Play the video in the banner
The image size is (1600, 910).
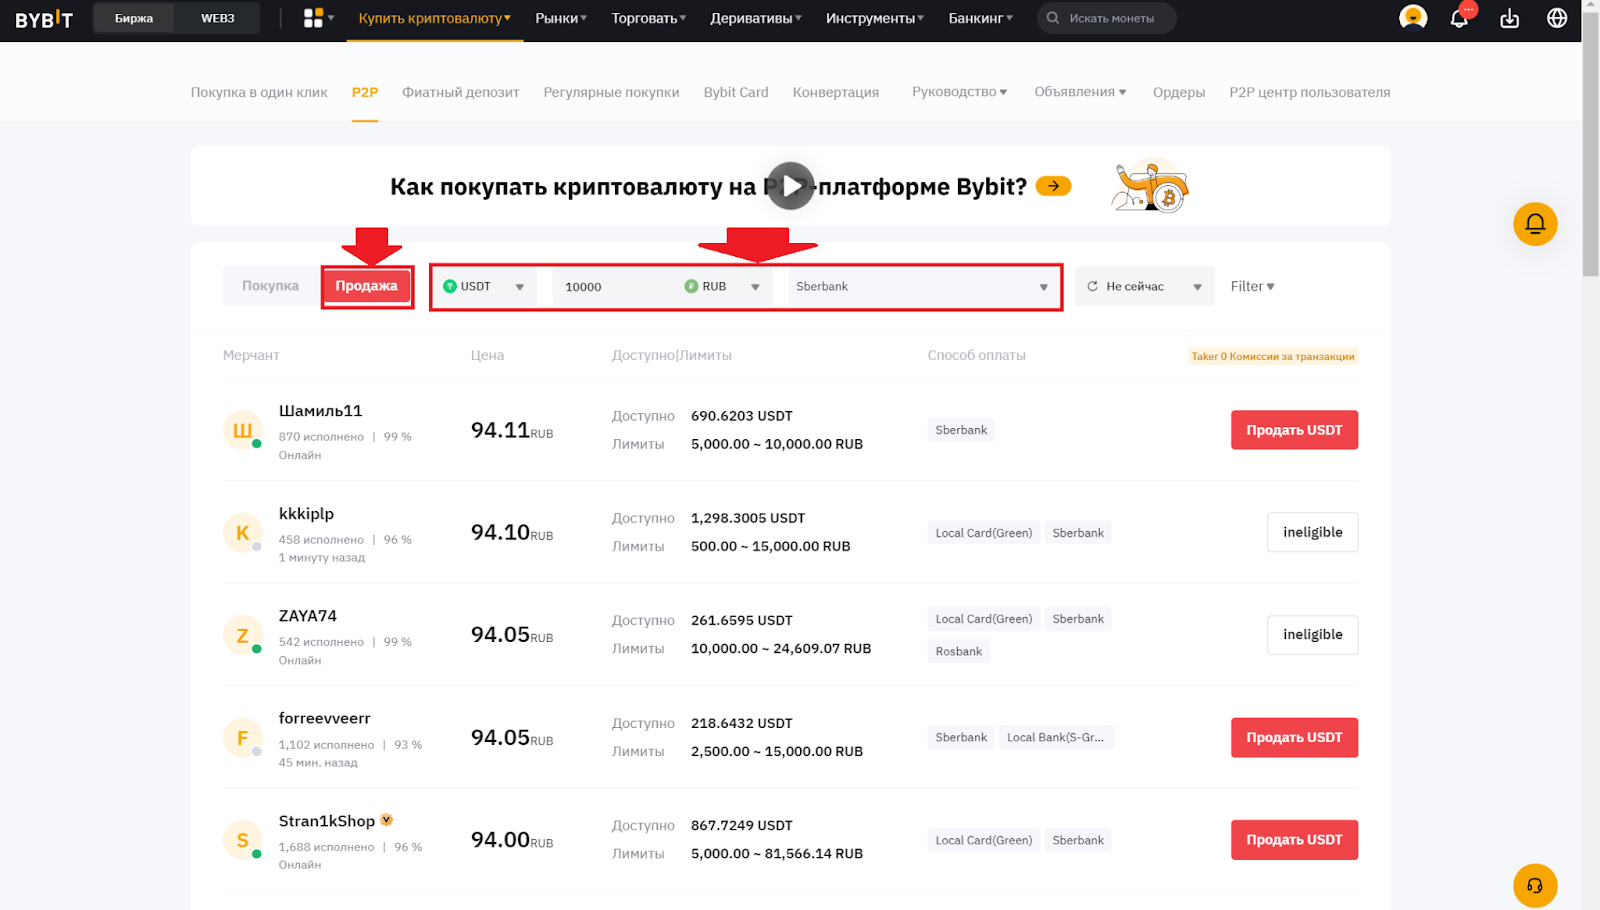point(790,186)
